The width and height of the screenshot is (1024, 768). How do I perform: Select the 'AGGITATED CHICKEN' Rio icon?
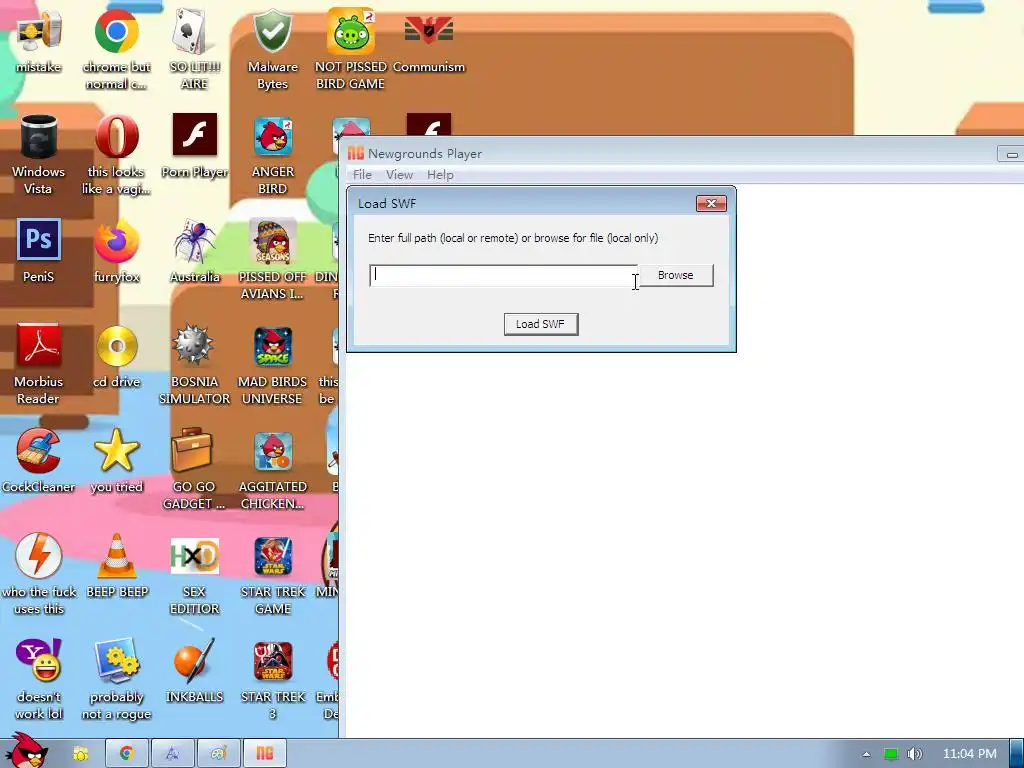pos(272,470)
